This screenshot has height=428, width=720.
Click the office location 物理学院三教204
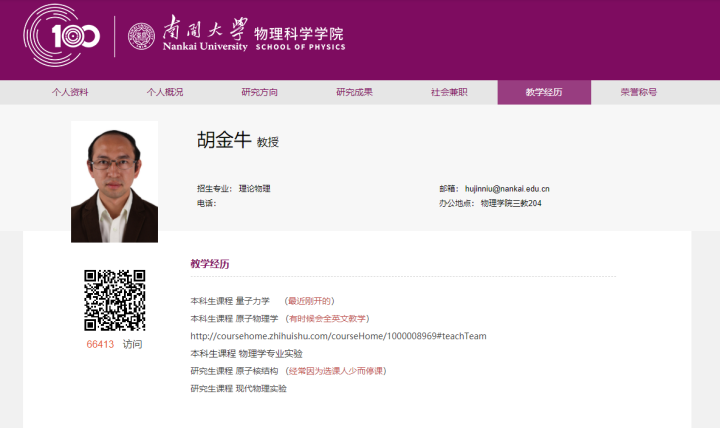pos(511,203)
